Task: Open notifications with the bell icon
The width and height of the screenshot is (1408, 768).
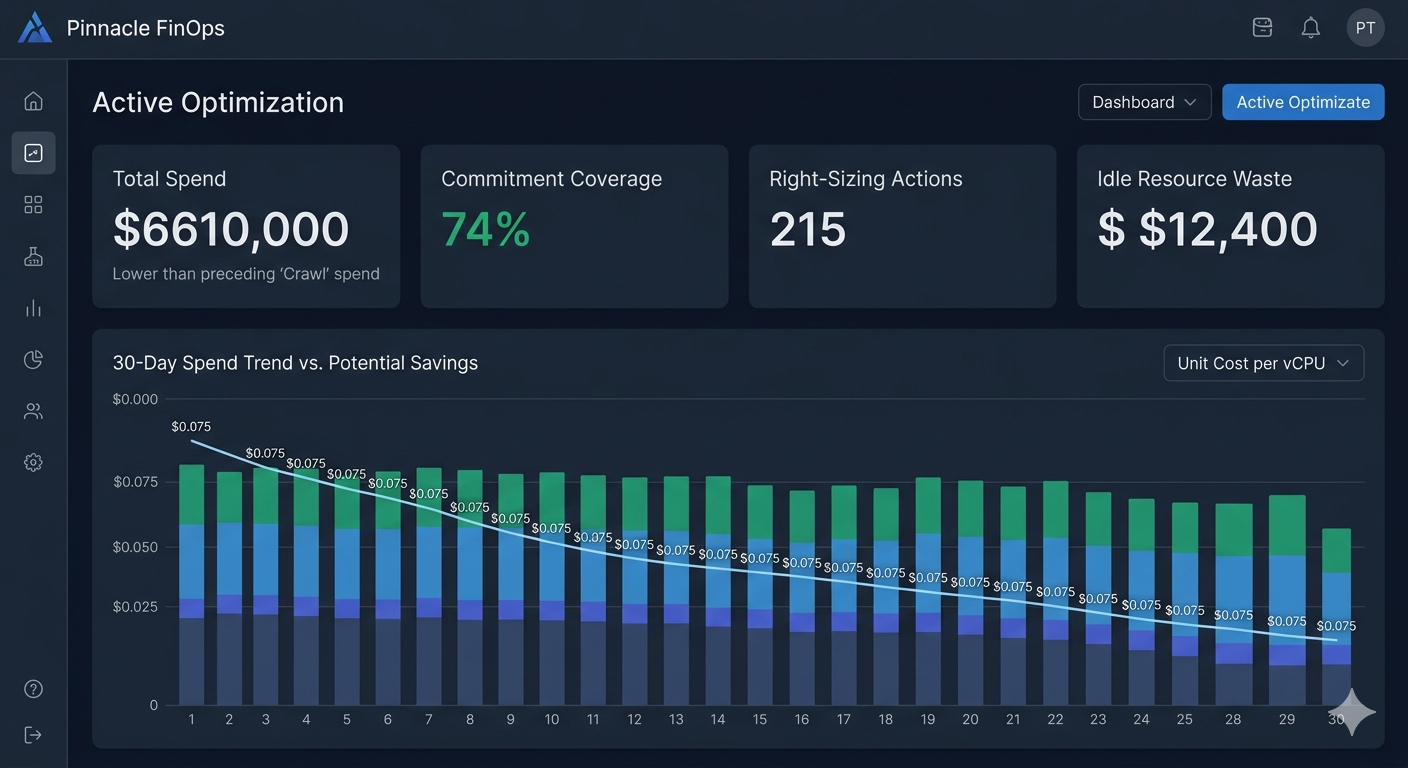Action: click(1310, 28)
